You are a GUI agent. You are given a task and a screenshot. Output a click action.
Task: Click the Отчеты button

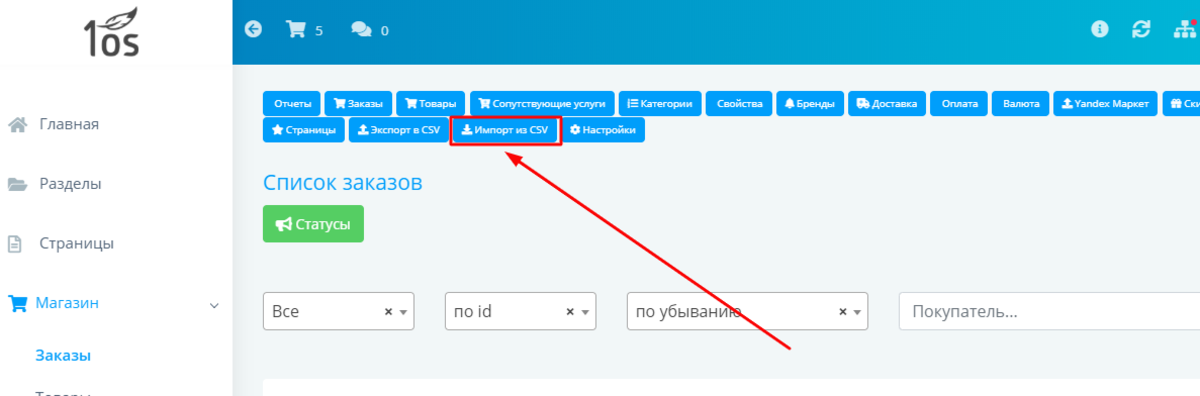292,103
